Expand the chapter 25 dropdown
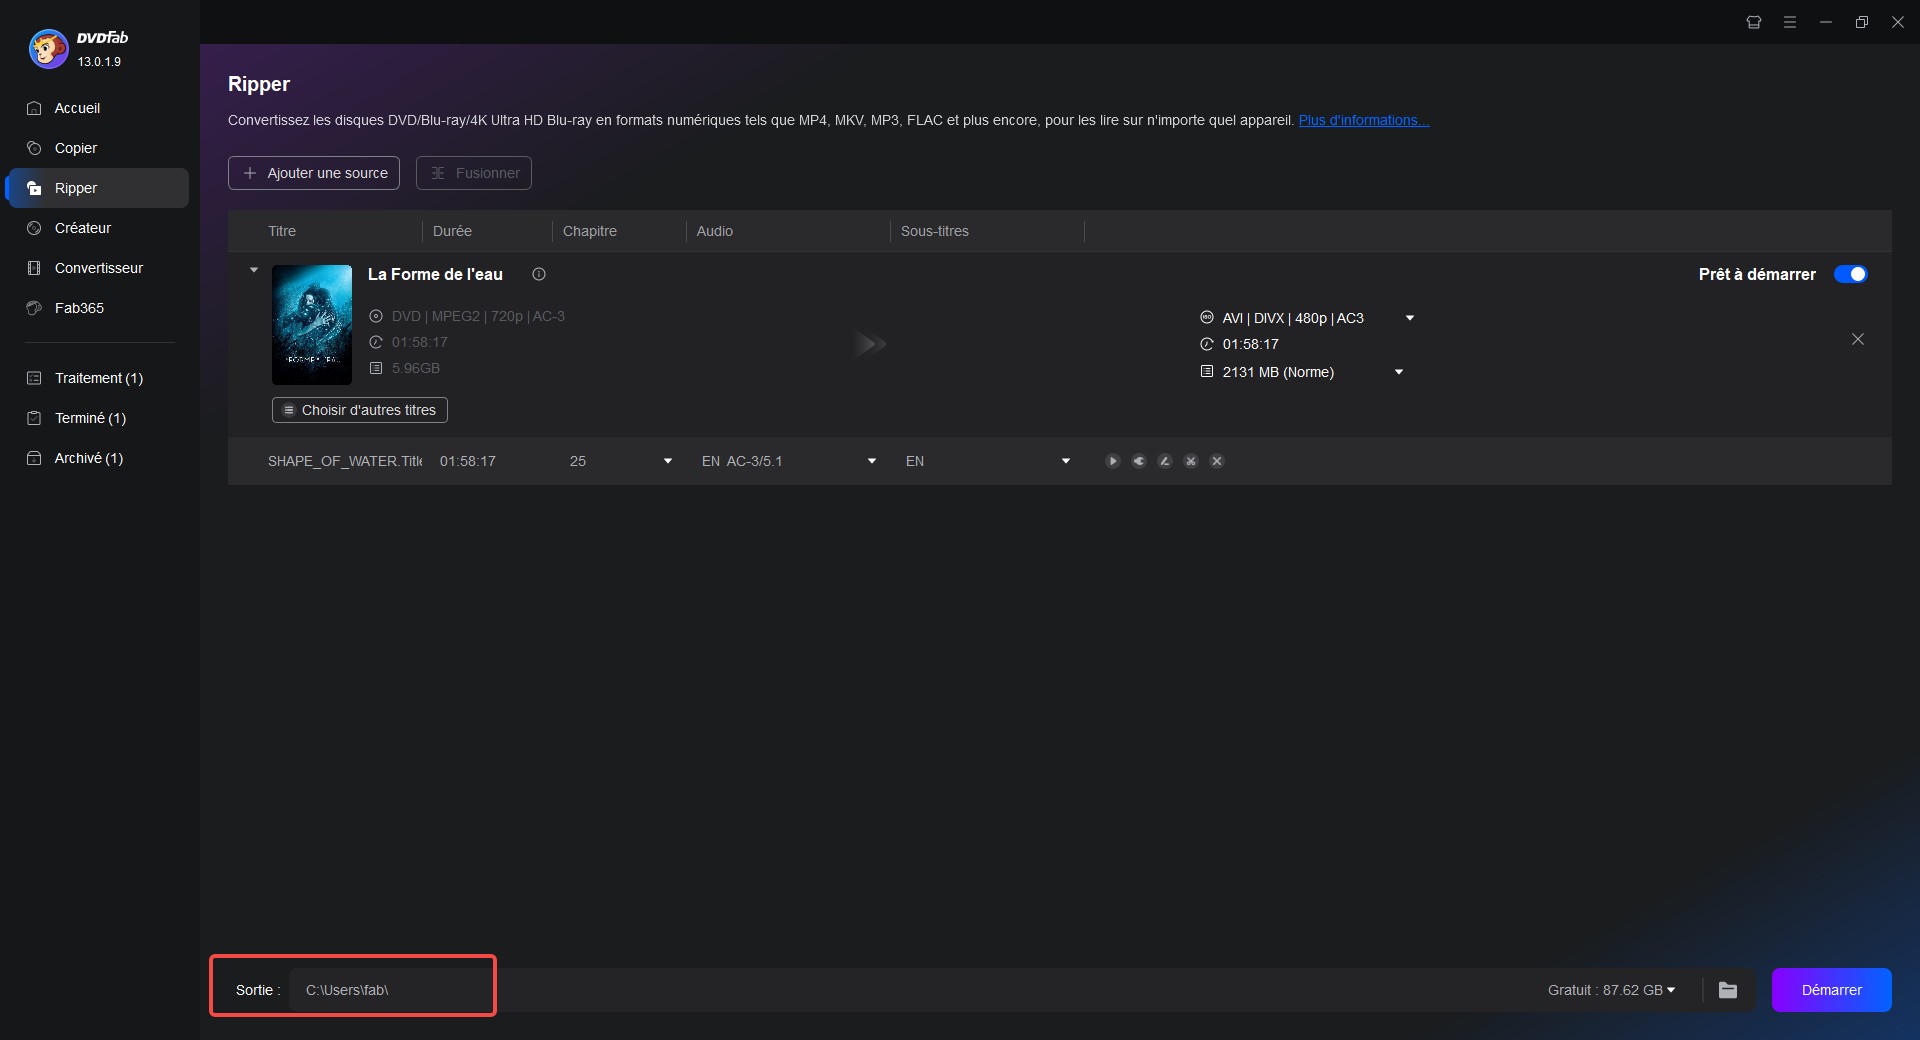This screenshot has height=1040, width=1920. click(668, 461)
